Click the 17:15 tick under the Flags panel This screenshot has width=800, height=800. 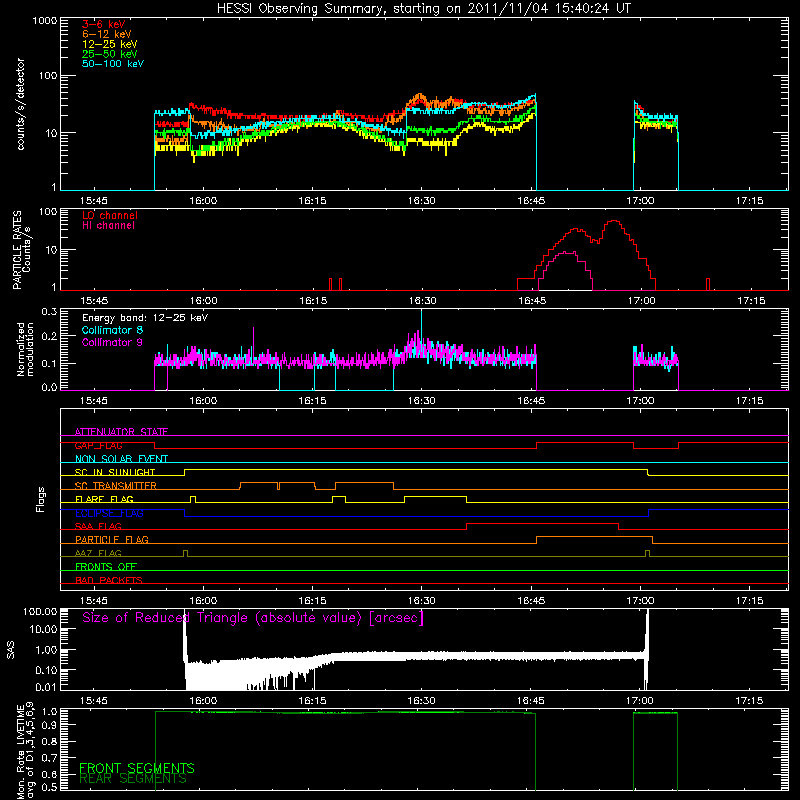pyautogui.click(x=749, y=601)
